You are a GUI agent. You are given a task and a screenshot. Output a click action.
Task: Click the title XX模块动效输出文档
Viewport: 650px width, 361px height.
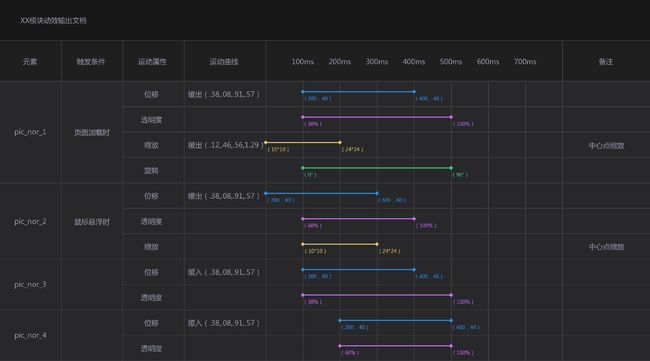tap(53, 20)
